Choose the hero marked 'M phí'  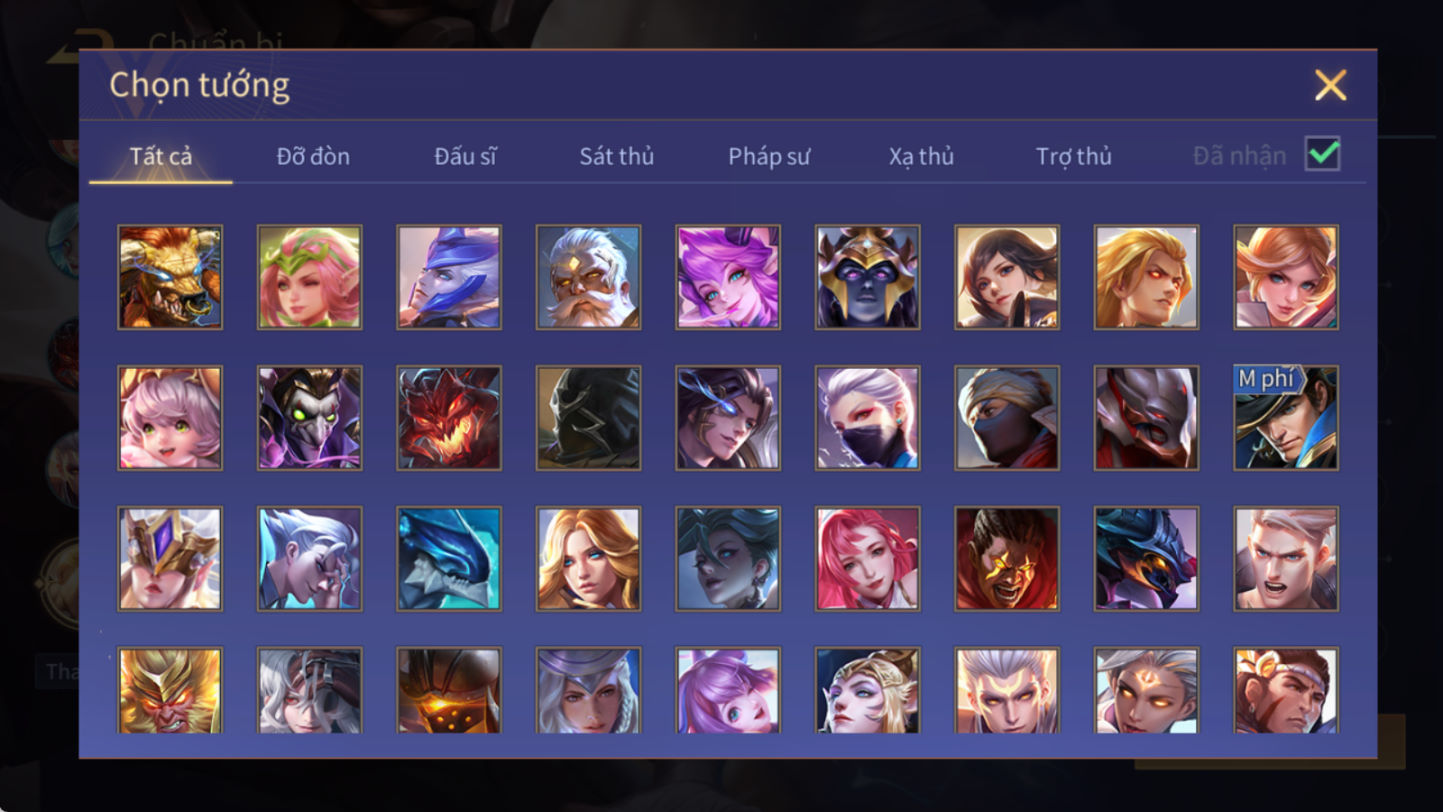click(x=1285, y=417)
